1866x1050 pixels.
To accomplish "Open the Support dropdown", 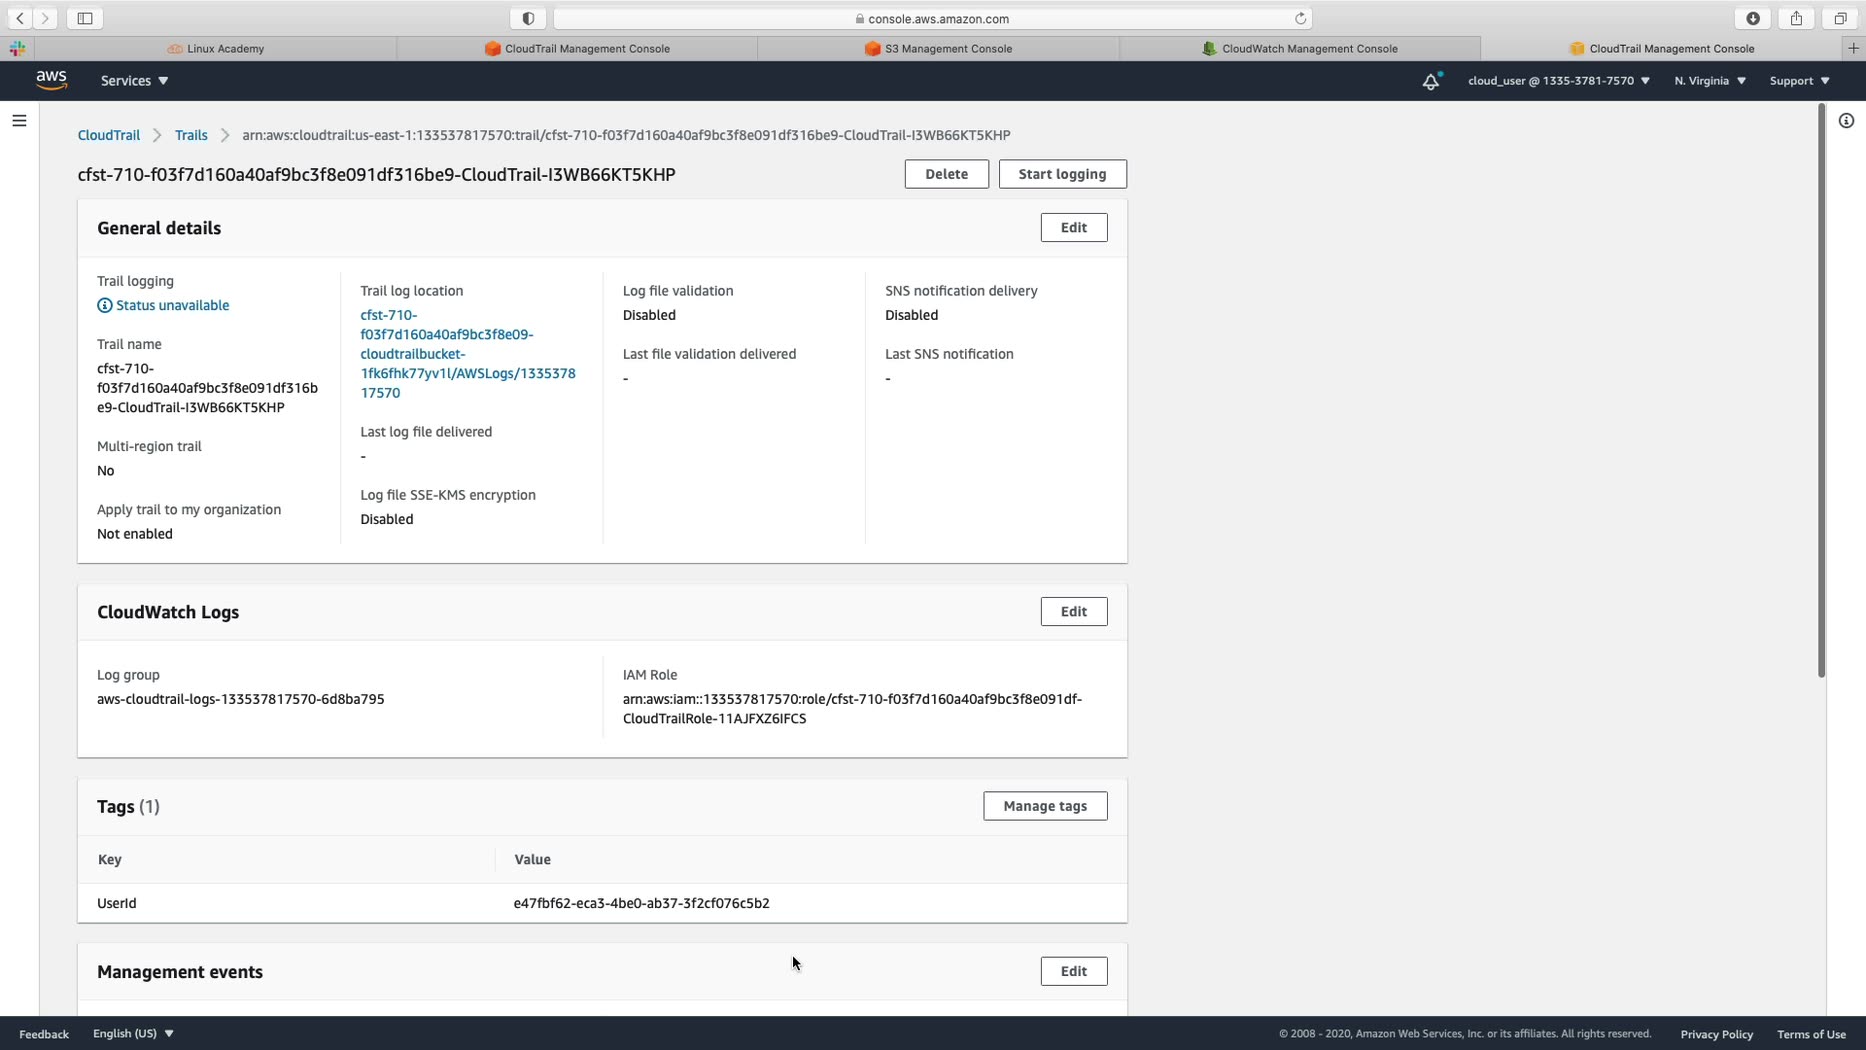I will [x=1799, y=81].
